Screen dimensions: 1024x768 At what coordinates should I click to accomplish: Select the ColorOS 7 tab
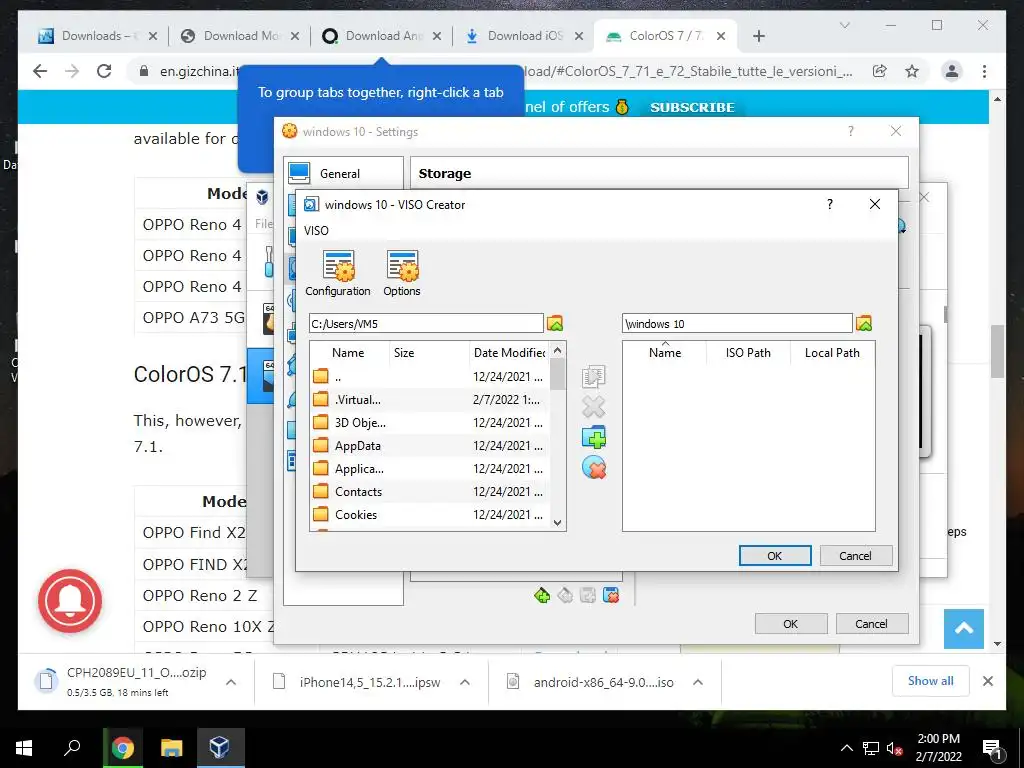tap(664, 36)
